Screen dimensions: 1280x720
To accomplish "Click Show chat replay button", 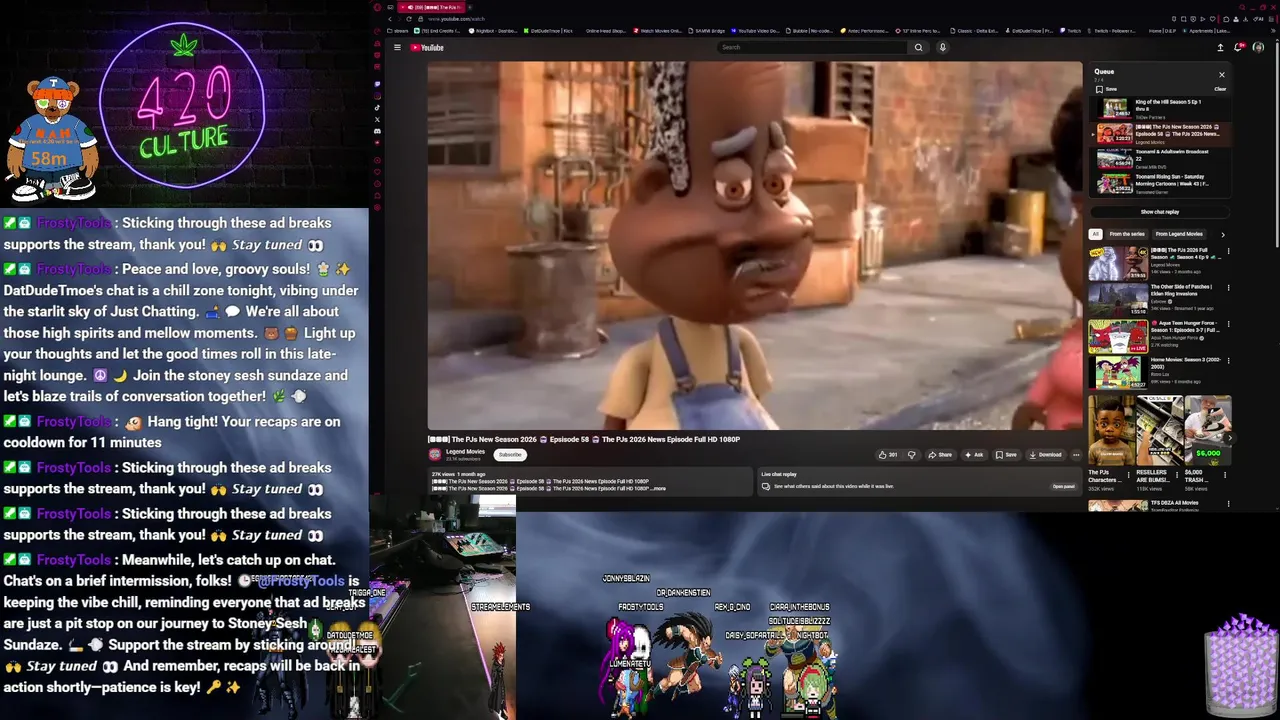I will tap(1159, 212).
